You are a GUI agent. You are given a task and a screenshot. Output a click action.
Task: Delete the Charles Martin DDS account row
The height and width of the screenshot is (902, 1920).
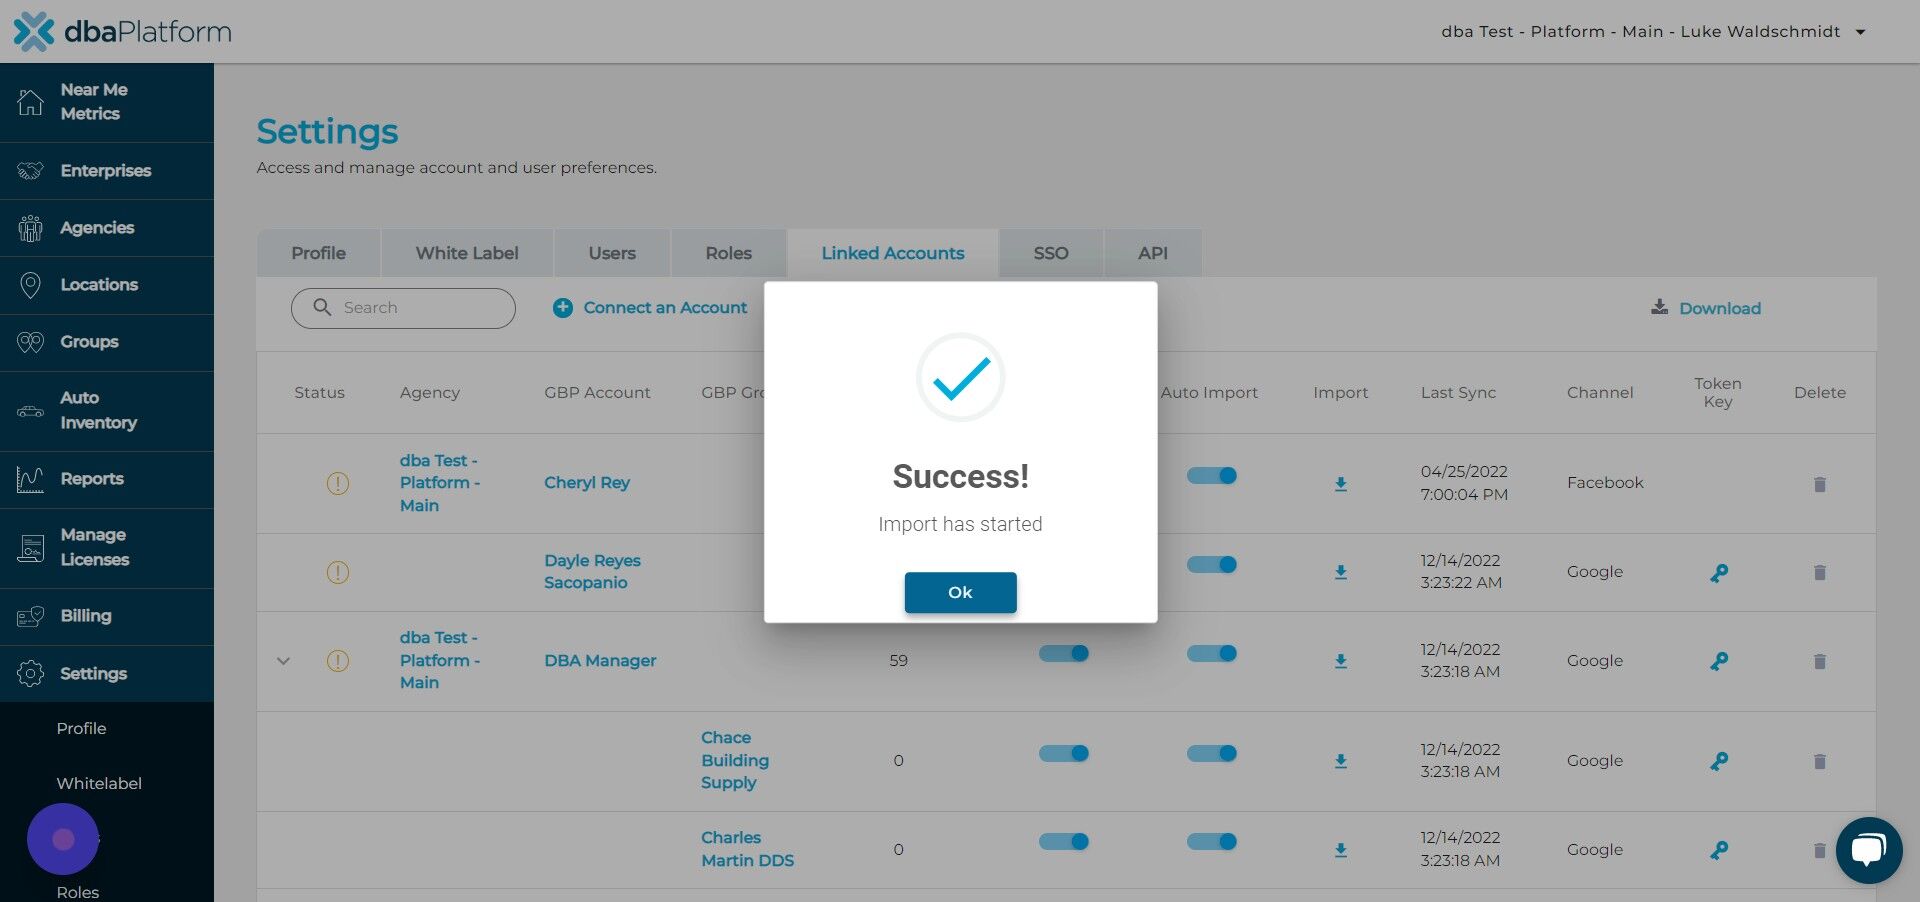1819,850
